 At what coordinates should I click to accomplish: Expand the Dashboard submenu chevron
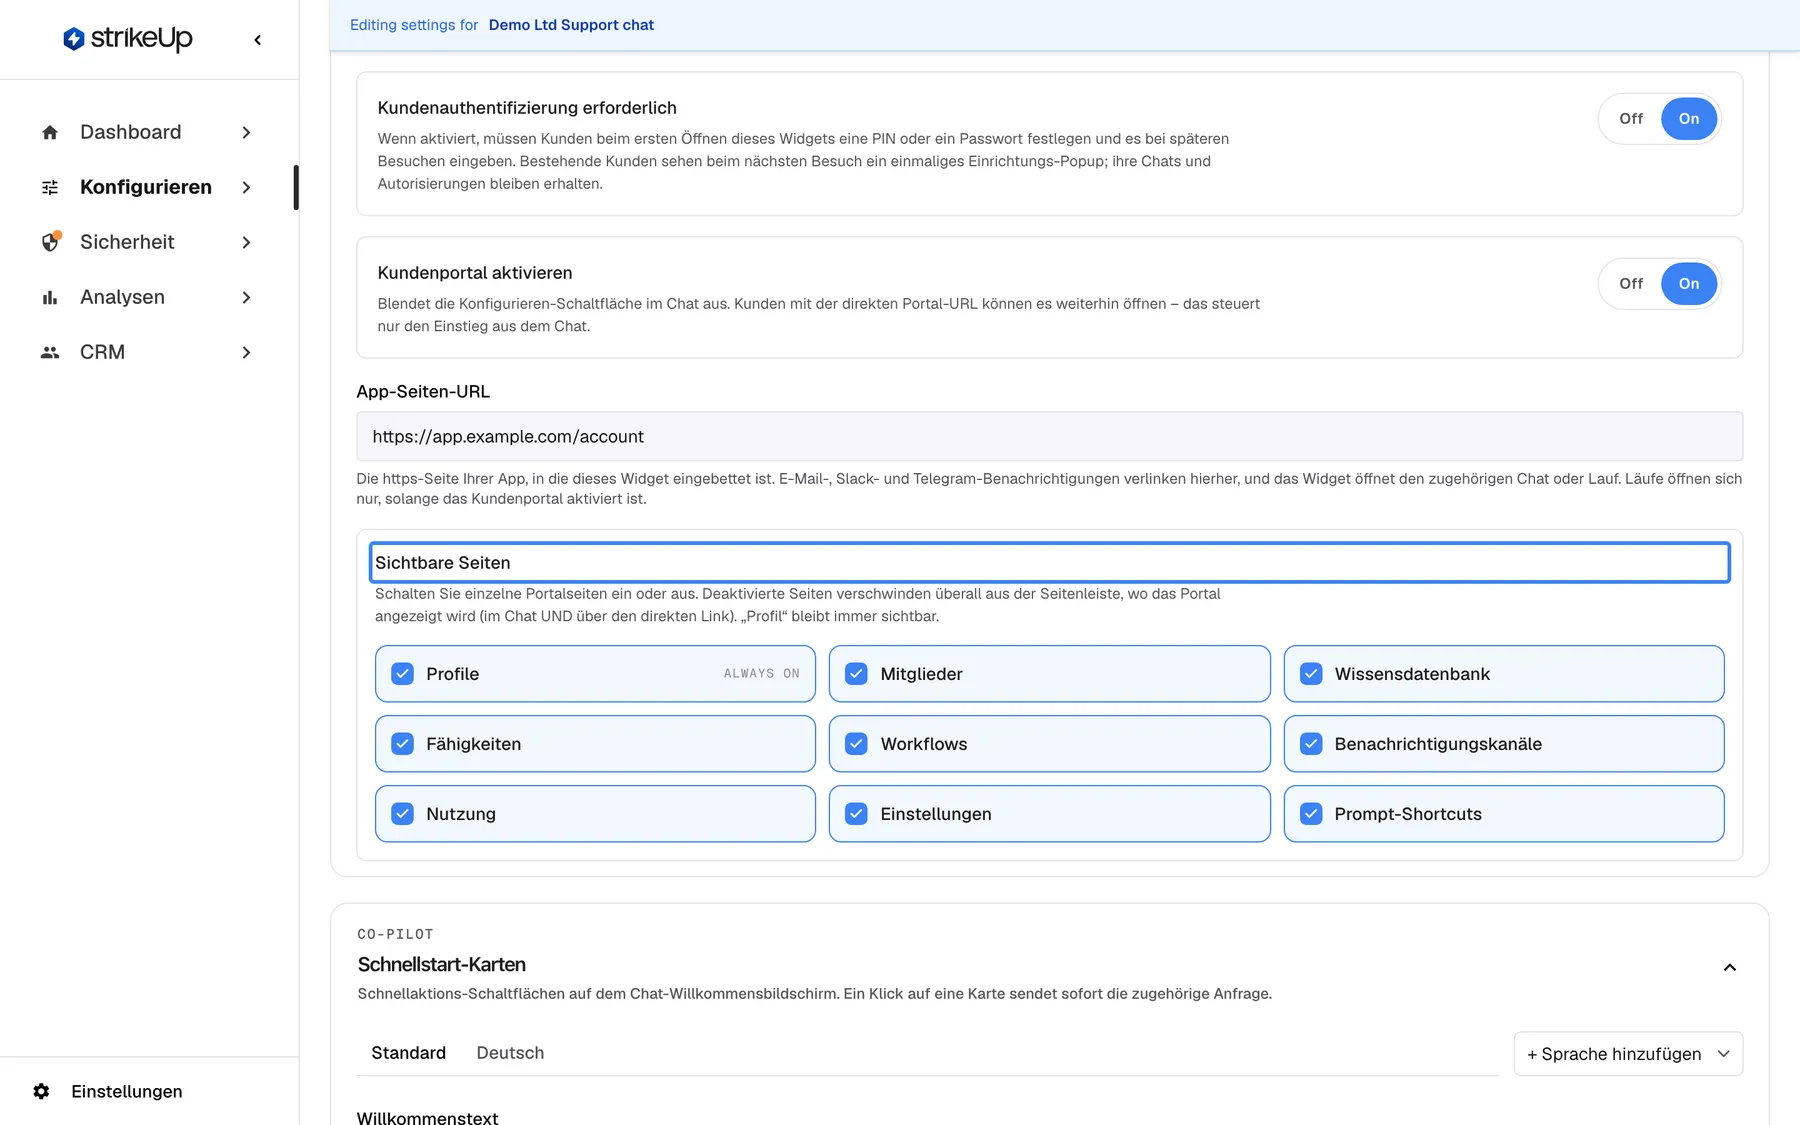(246, 132)
